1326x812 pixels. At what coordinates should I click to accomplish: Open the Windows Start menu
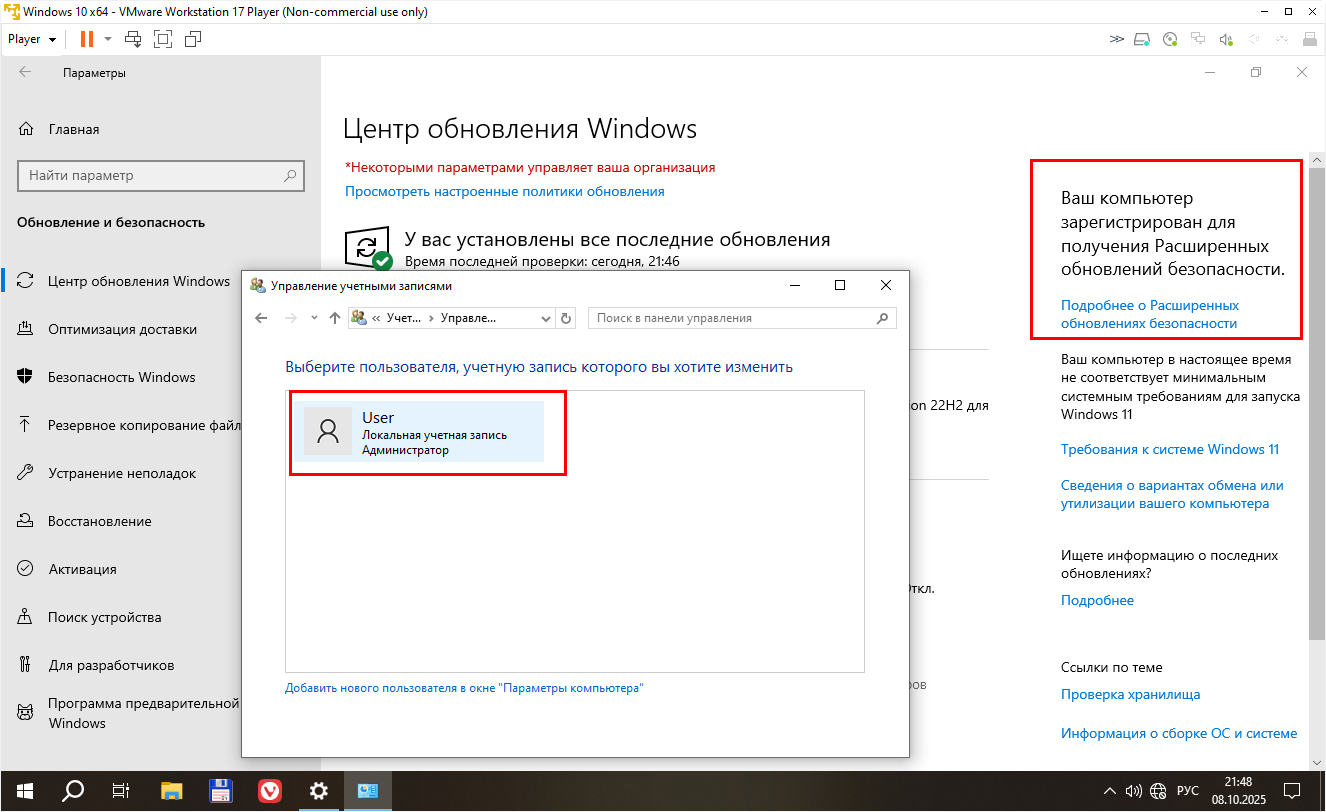click(x=24, y=790)
